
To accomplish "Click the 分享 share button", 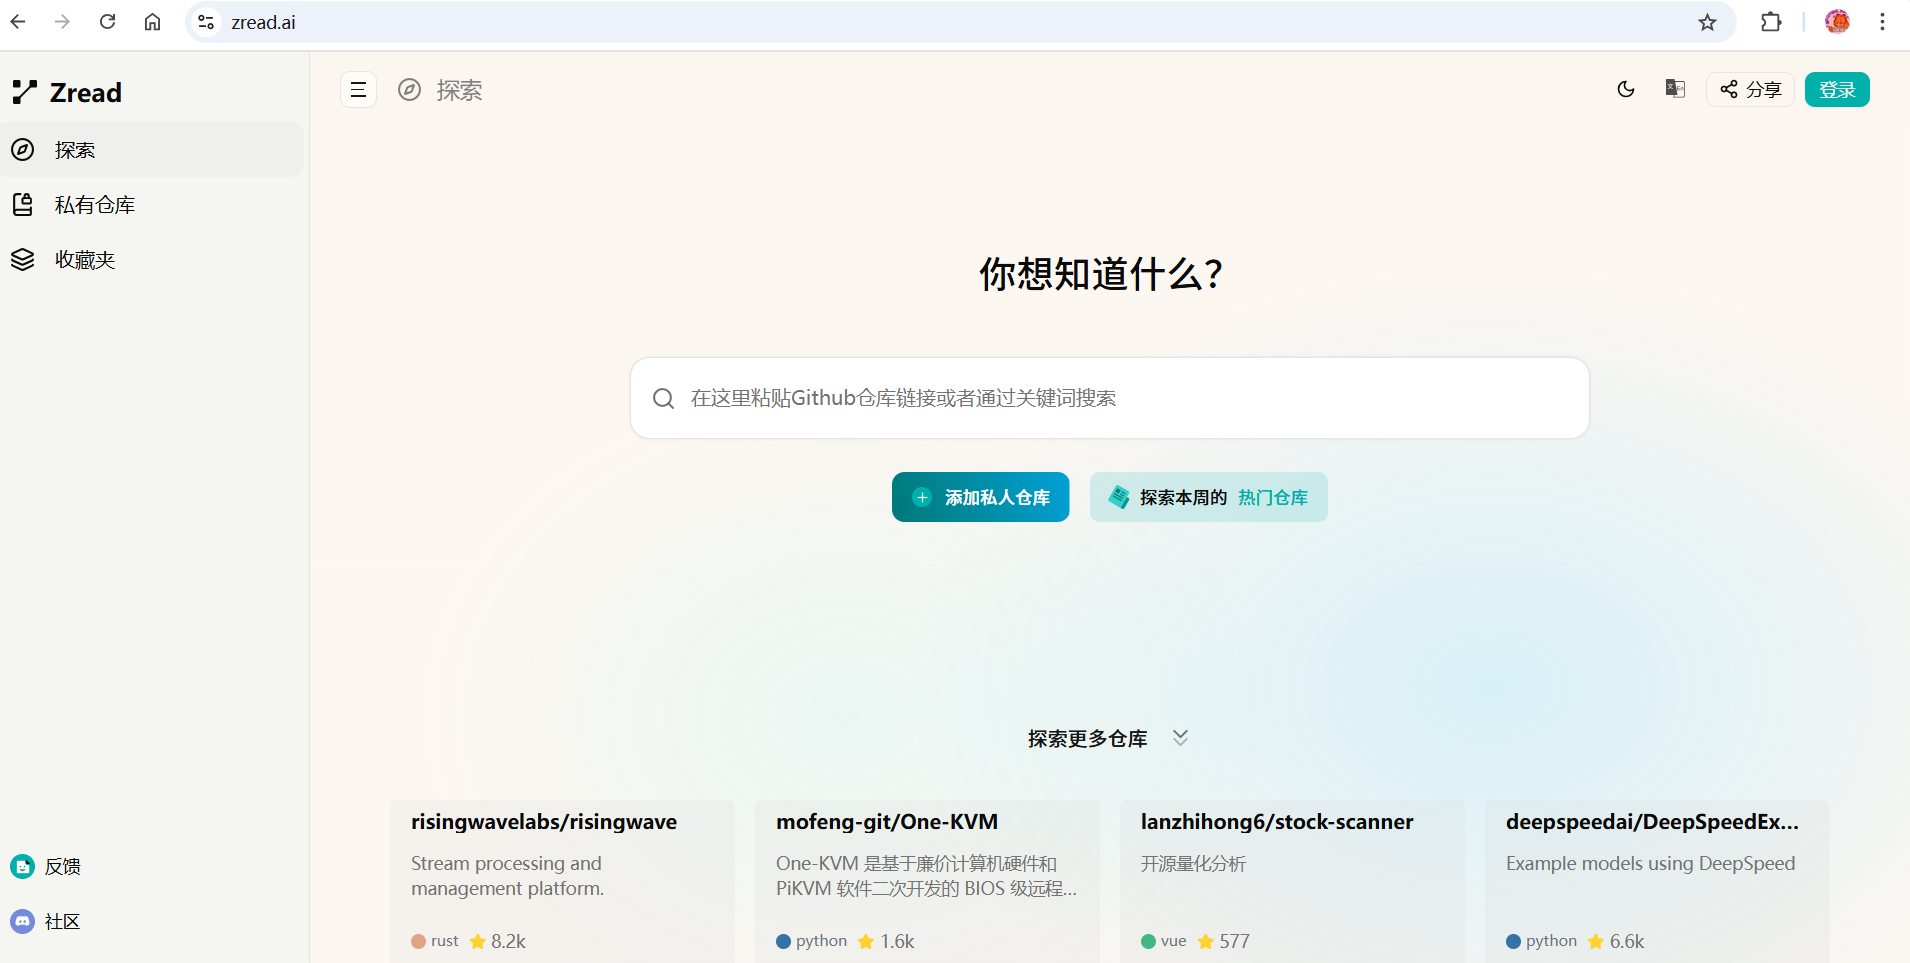I will click(1750, 89).
